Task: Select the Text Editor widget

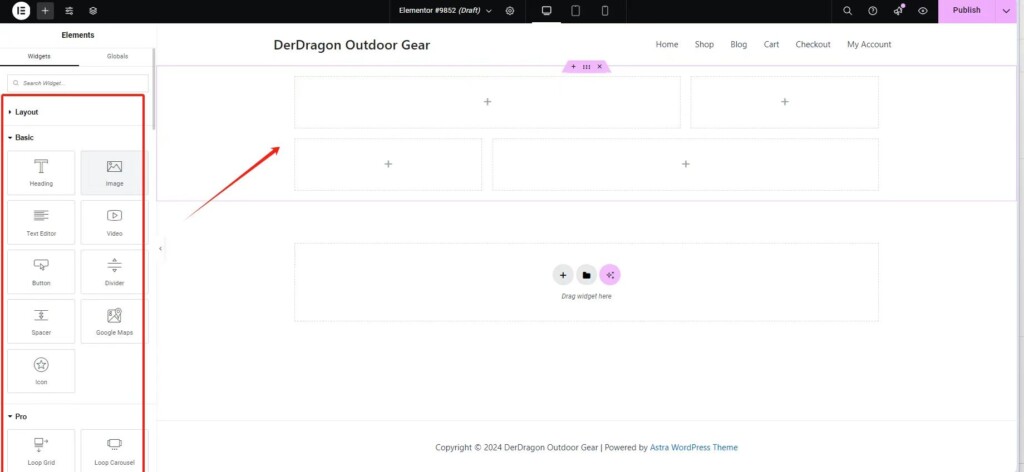Action: coord(41,223)
